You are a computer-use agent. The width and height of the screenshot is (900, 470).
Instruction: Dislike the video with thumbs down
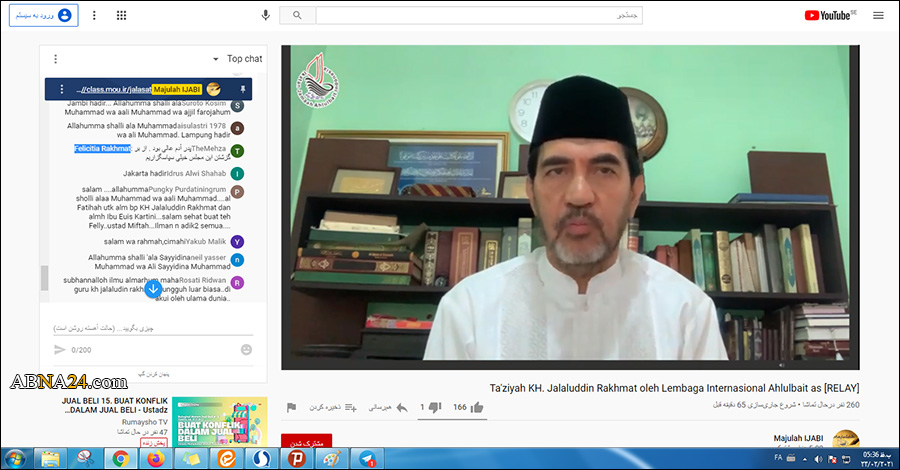click(435, 407)
